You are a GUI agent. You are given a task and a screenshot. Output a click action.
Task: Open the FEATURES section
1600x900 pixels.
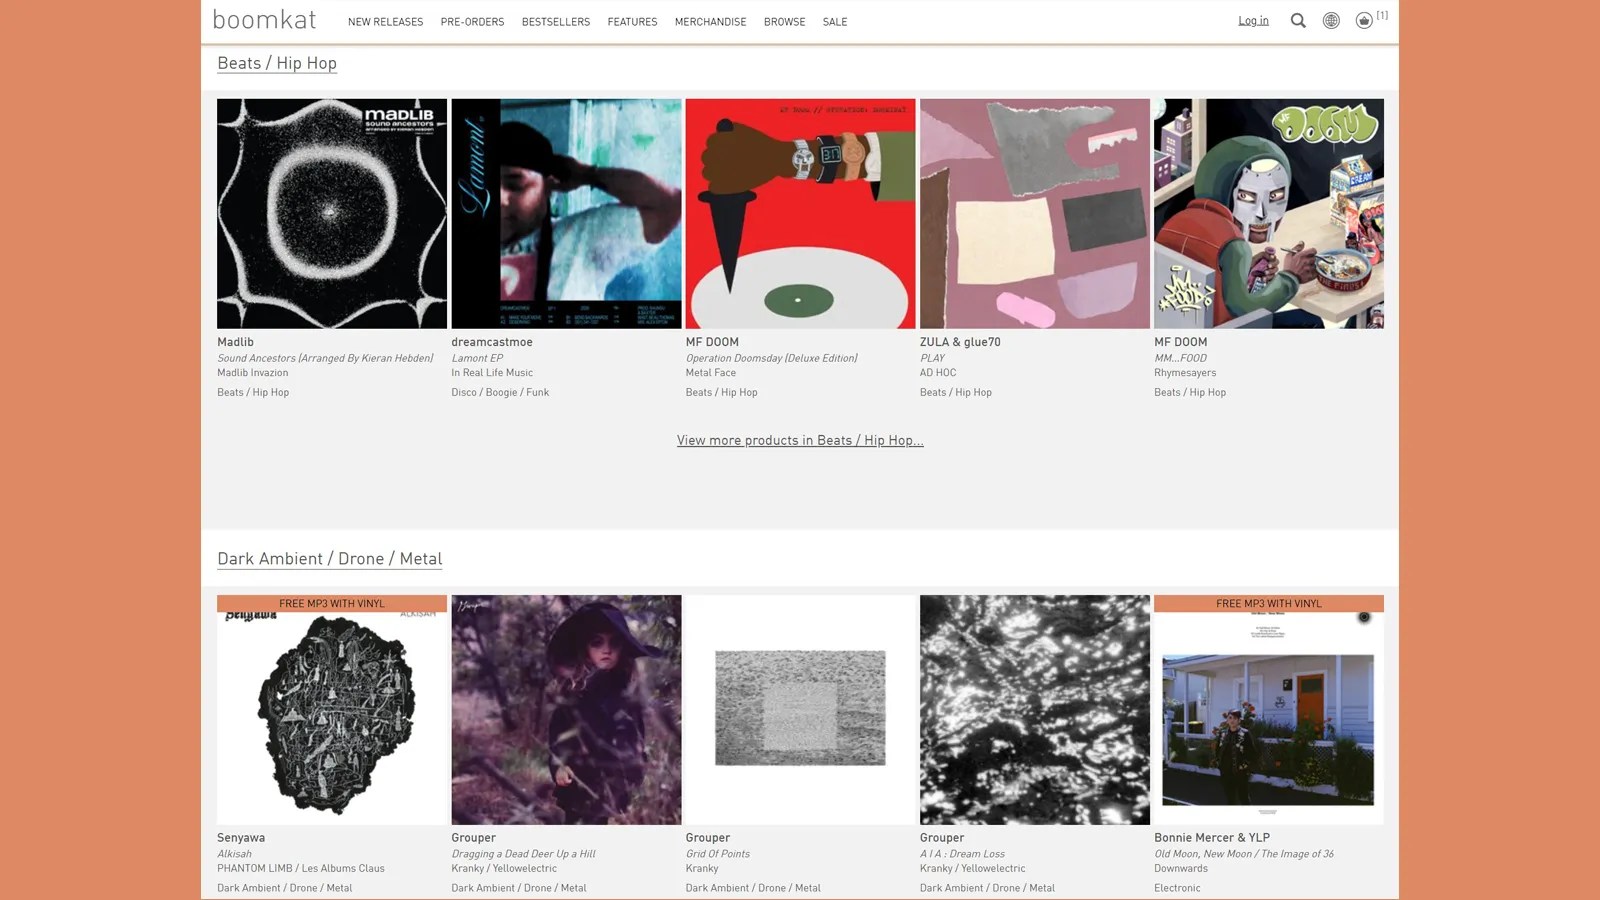pos(632,21)
